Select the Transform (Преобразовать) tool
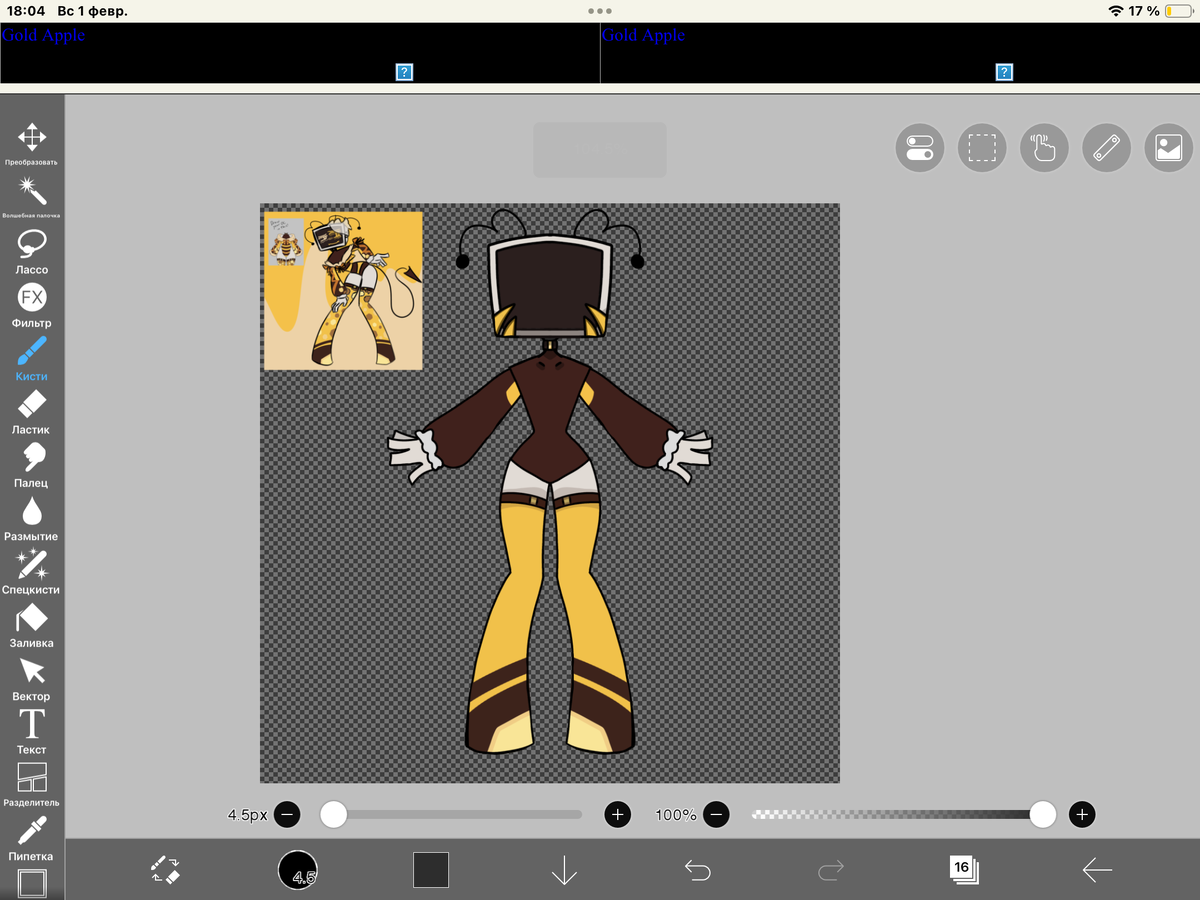This screenshot has width=1200, height=900. (x=32, y=144)
